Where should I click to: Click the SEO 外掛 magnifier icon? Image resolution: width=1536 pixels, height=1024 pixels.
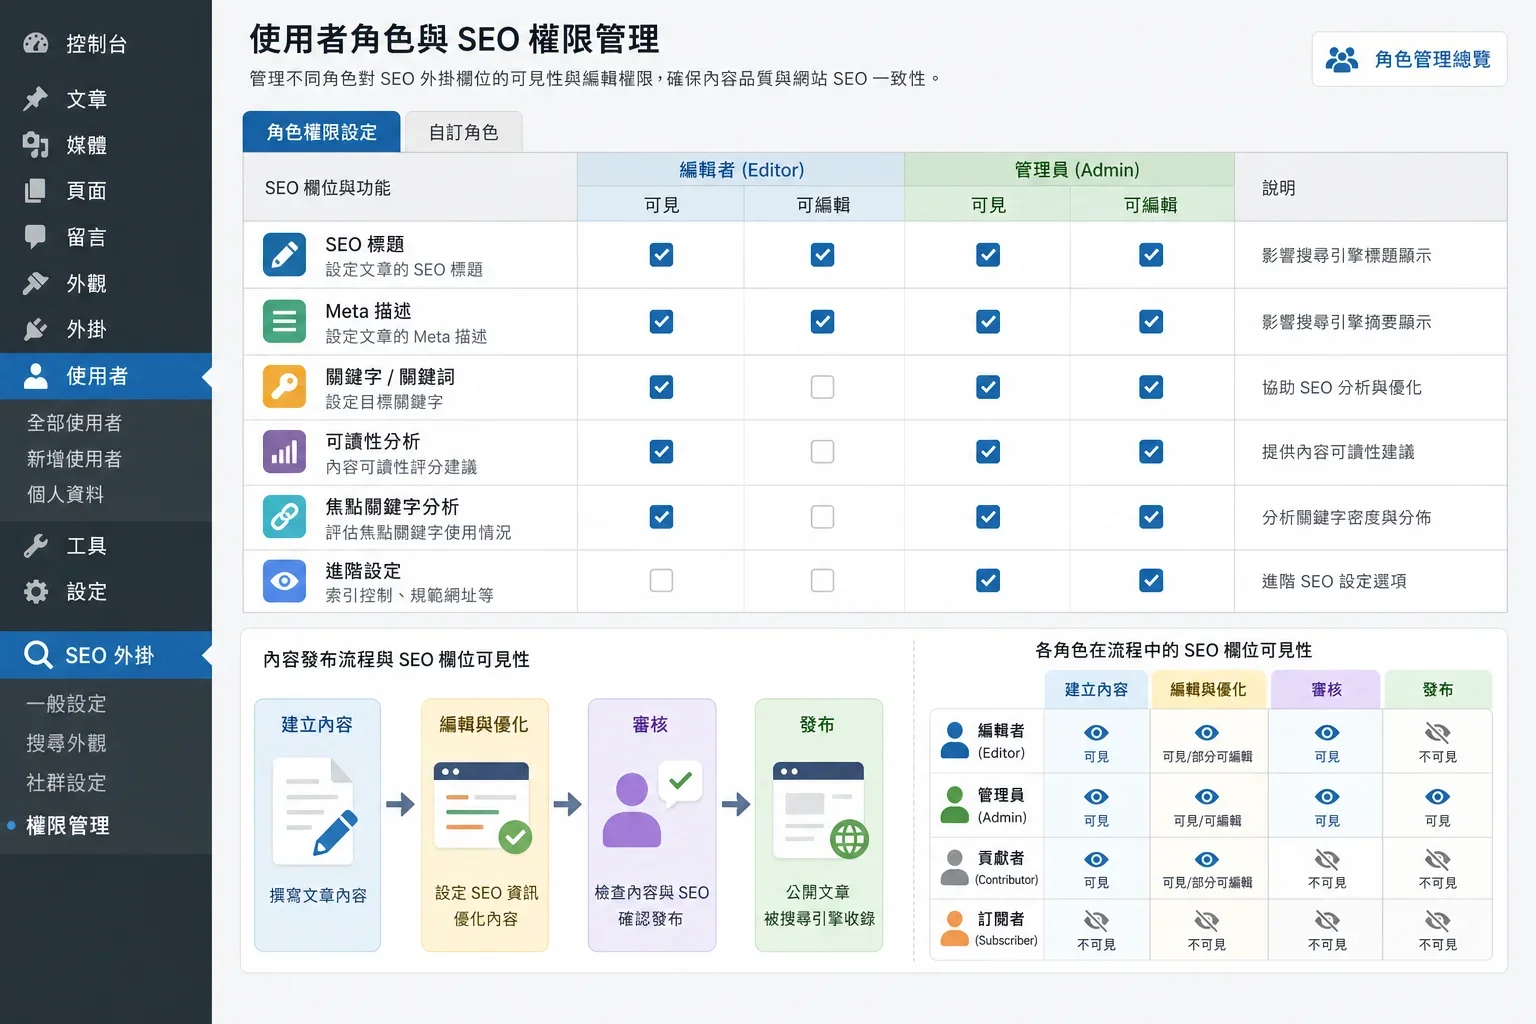pos(38,655)
